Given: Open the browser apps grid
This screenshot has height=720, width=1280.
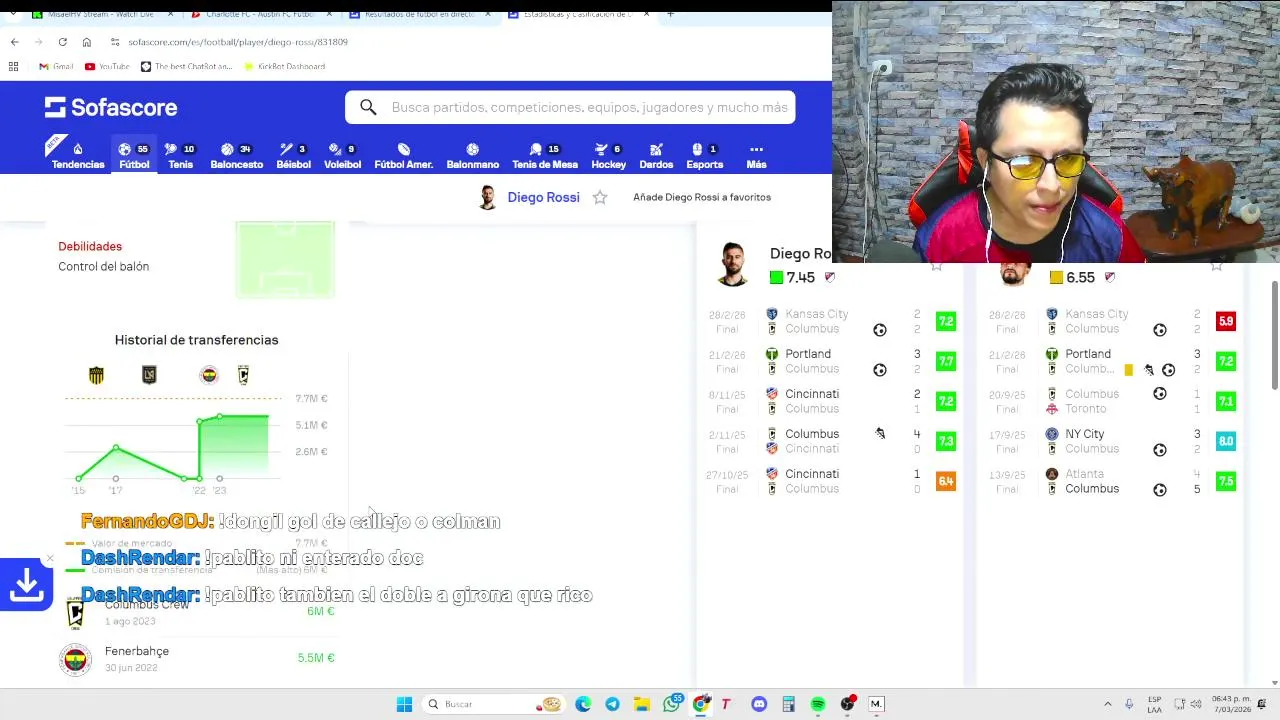Looking at the screenshot, I should point(13,66).
